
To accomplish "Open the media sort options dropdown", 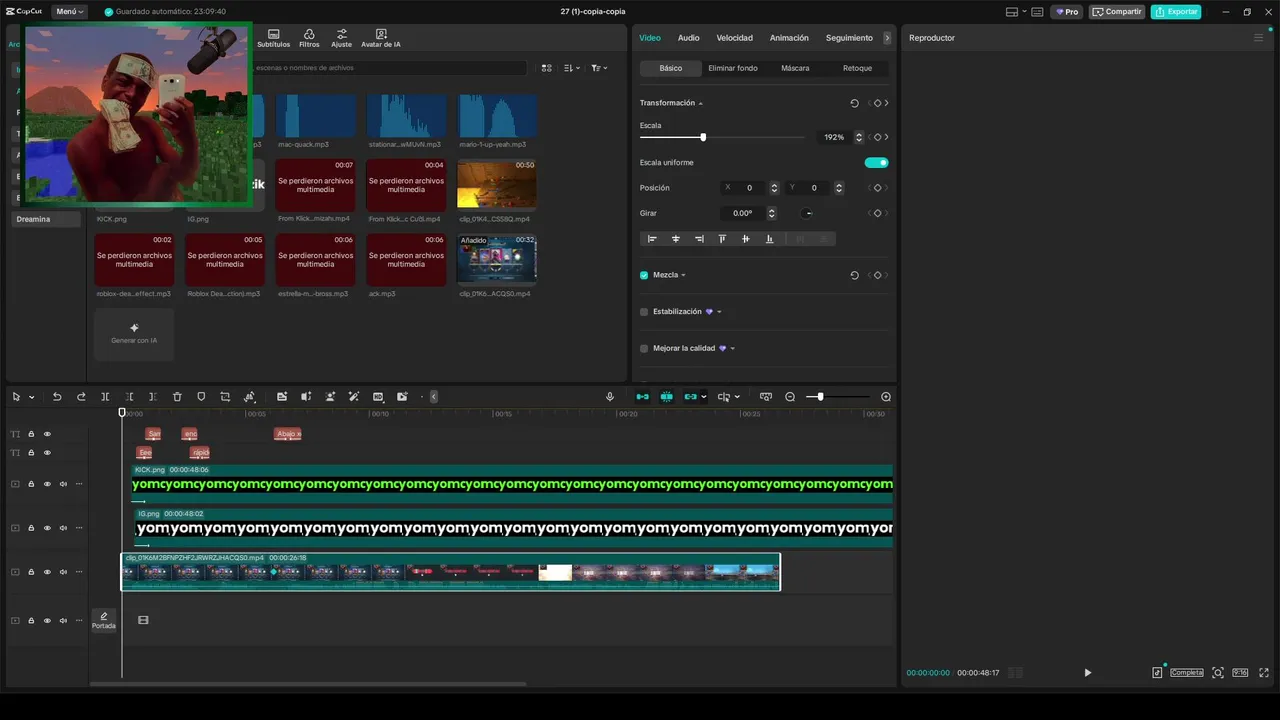I will 571,68.
